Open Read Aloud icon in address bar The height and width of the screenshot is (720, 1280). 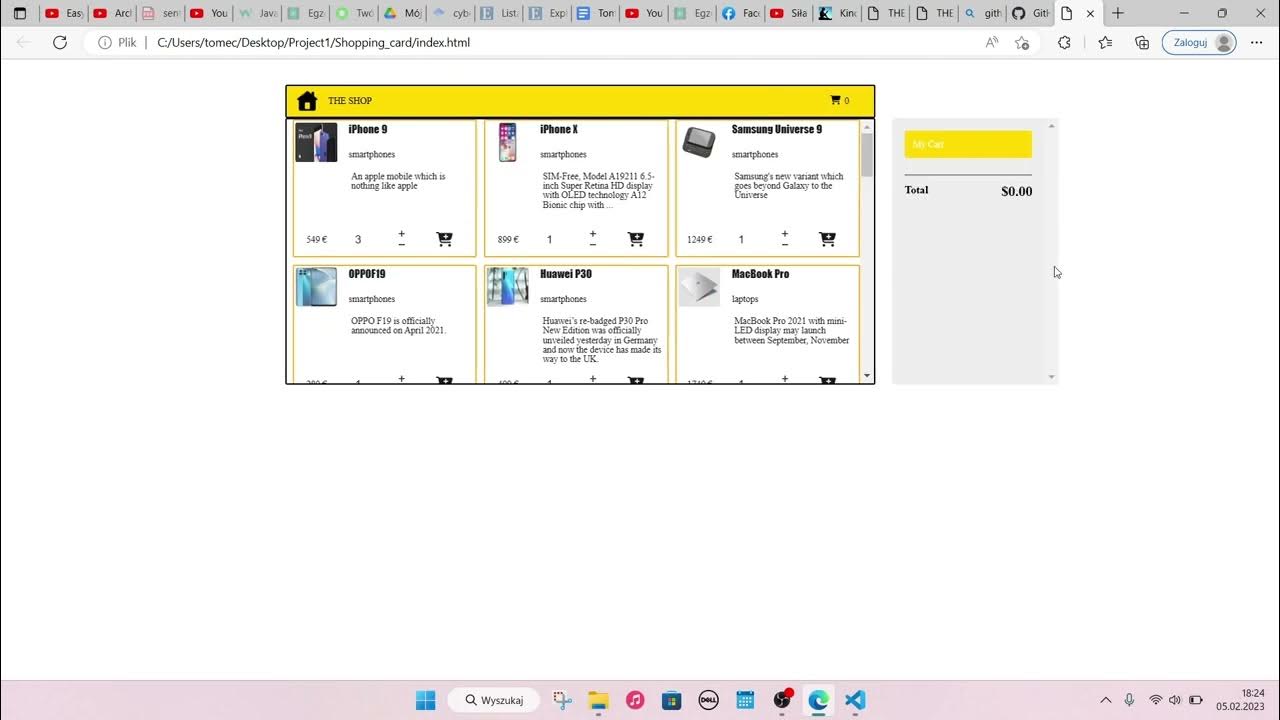992,43
